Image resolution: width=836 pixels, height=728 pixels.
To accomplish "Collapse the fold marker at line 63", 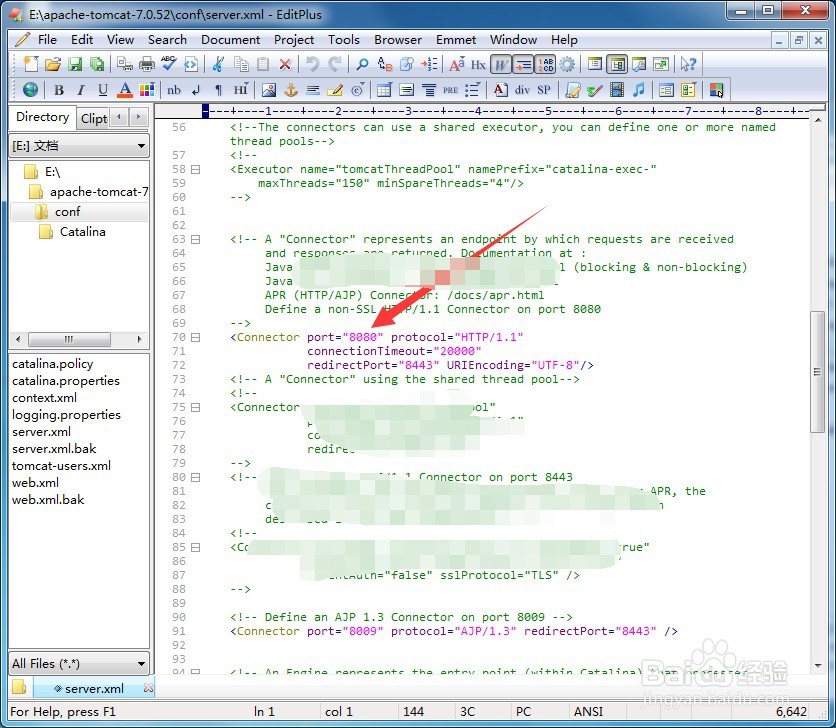I will click(196, 239).
